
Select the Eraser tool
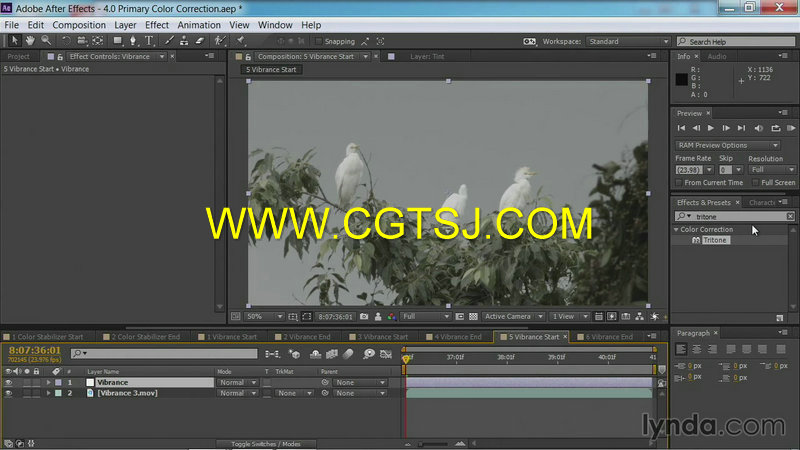200,41
